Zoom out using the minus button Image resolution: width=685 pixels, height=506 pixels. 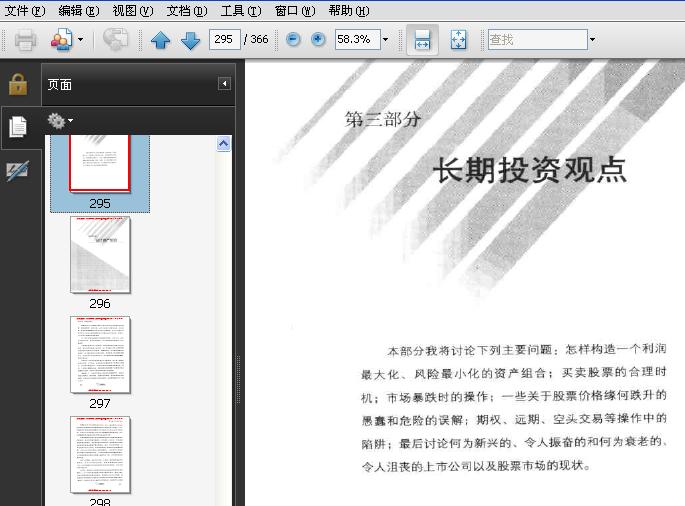coord(293,40)
